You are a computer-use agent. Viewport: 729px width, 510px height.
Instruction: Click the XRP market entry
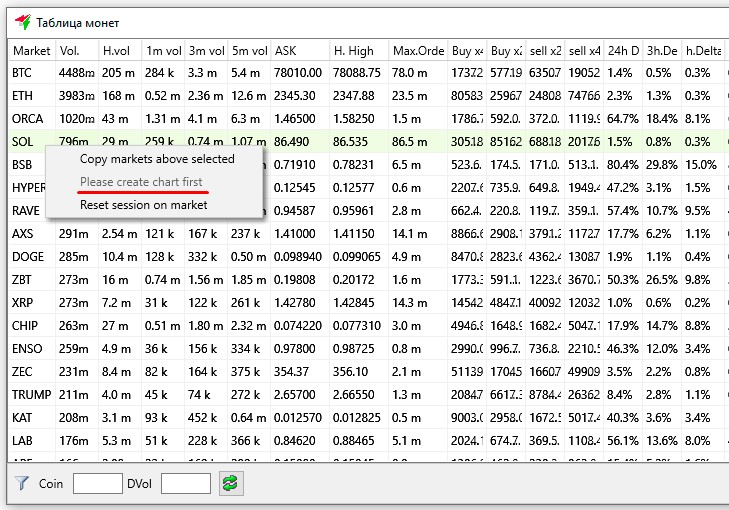(x=23, y=303)
